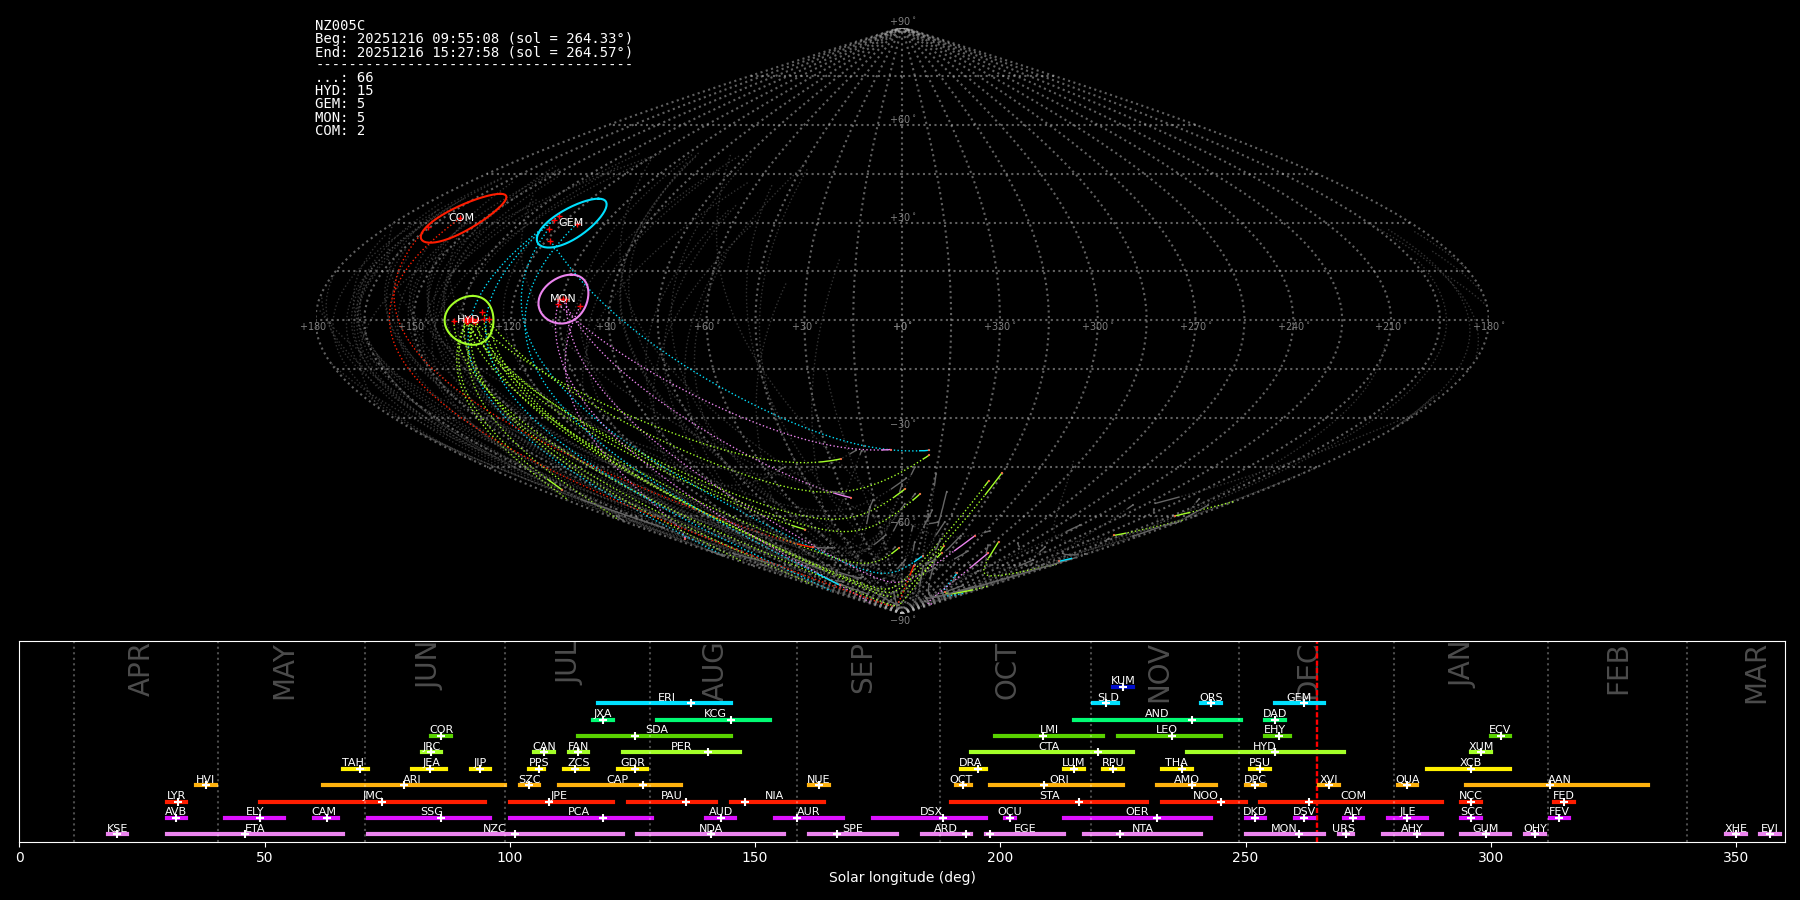Select the XHE shower label in timeline
The image size is (1800, 900).
pos(1735,829)
